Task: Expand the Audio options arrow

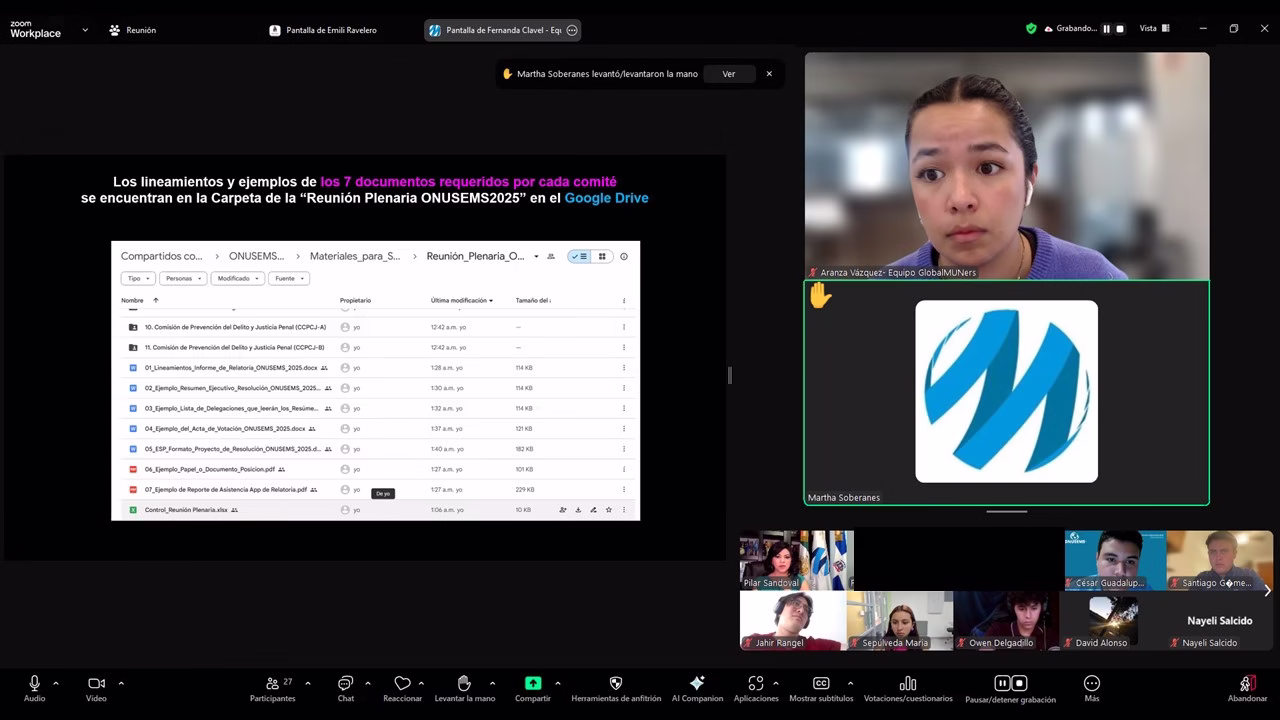Action: click(56, 683)
